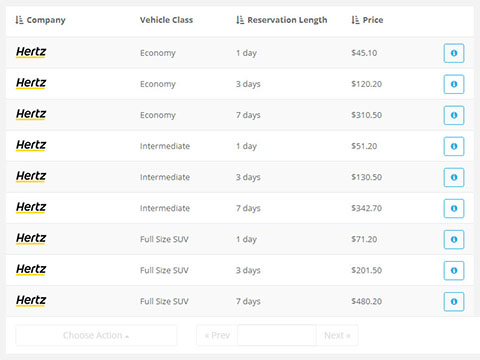Click the Vehicle Class column header
This screenshot has width=480, height=360.
click(166, 20)
